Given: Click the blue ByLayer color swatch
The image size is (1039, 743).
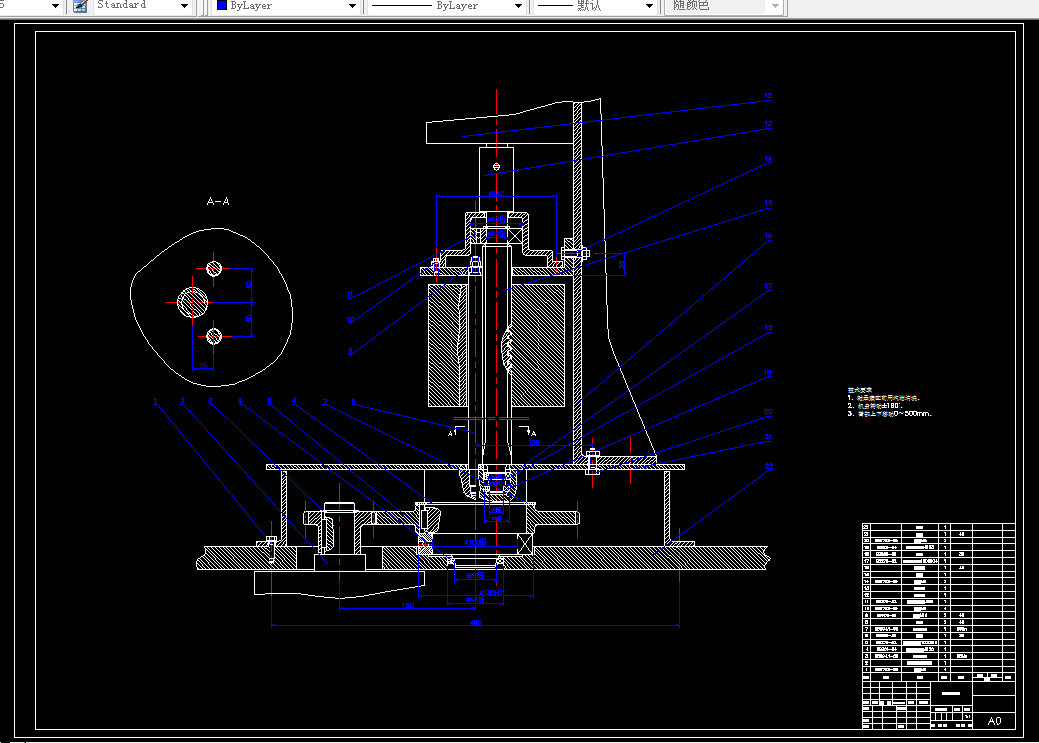Looking at the screenshot, I should [x=222, y=5].
